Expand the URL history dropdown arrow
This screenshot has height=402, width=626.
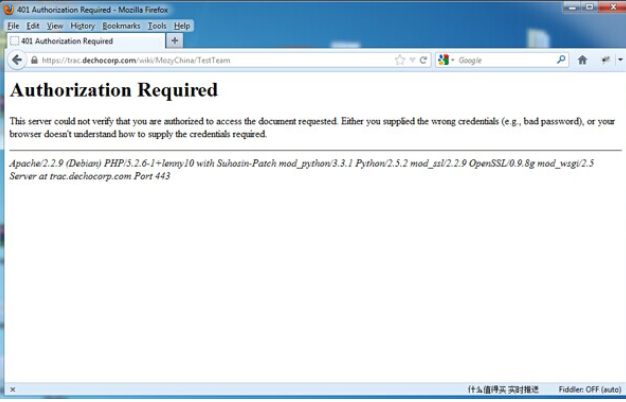pyautogui.click(x=412, y=60)
